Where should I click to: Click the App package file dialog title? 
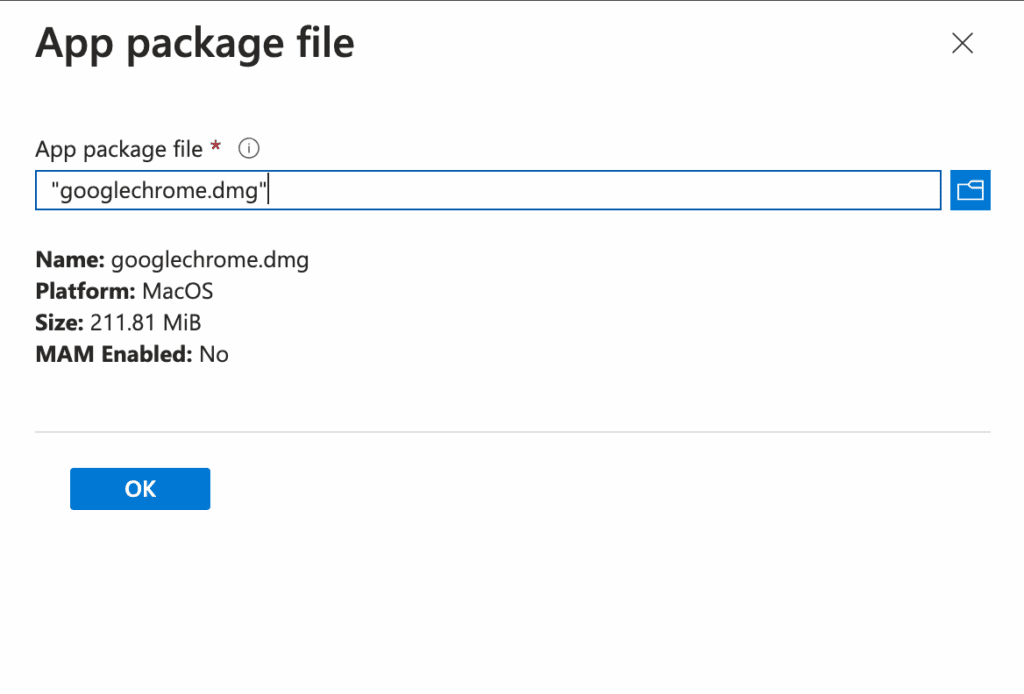click(x=195, y=42)
